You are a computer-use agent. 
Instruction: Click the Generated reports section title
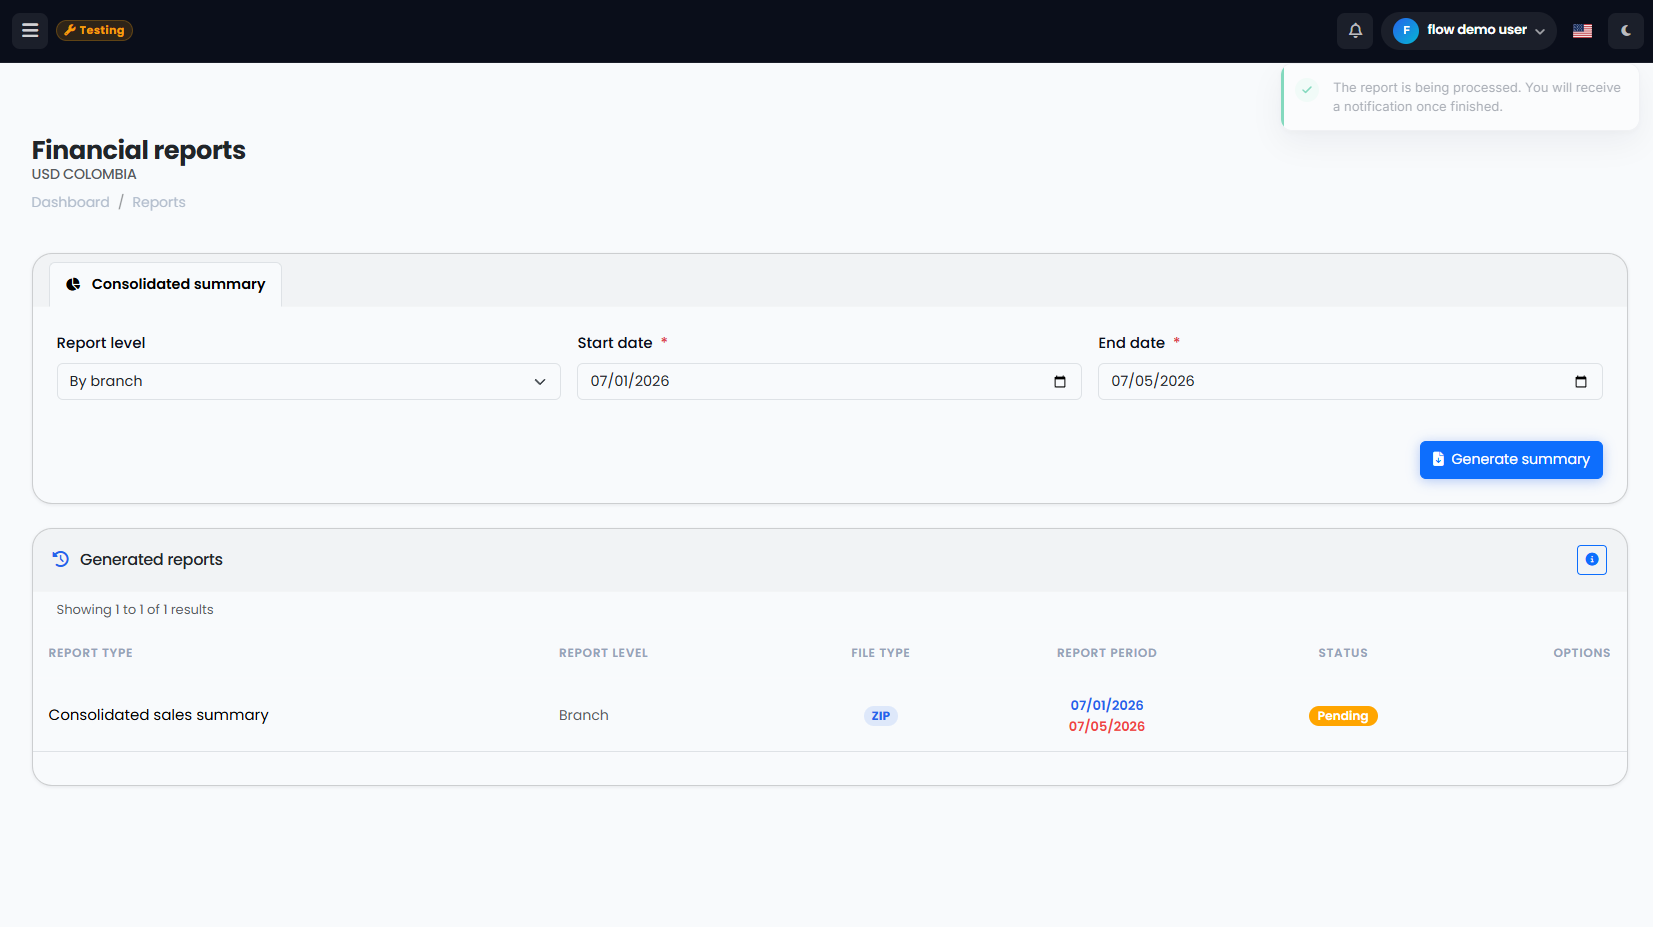151,560
